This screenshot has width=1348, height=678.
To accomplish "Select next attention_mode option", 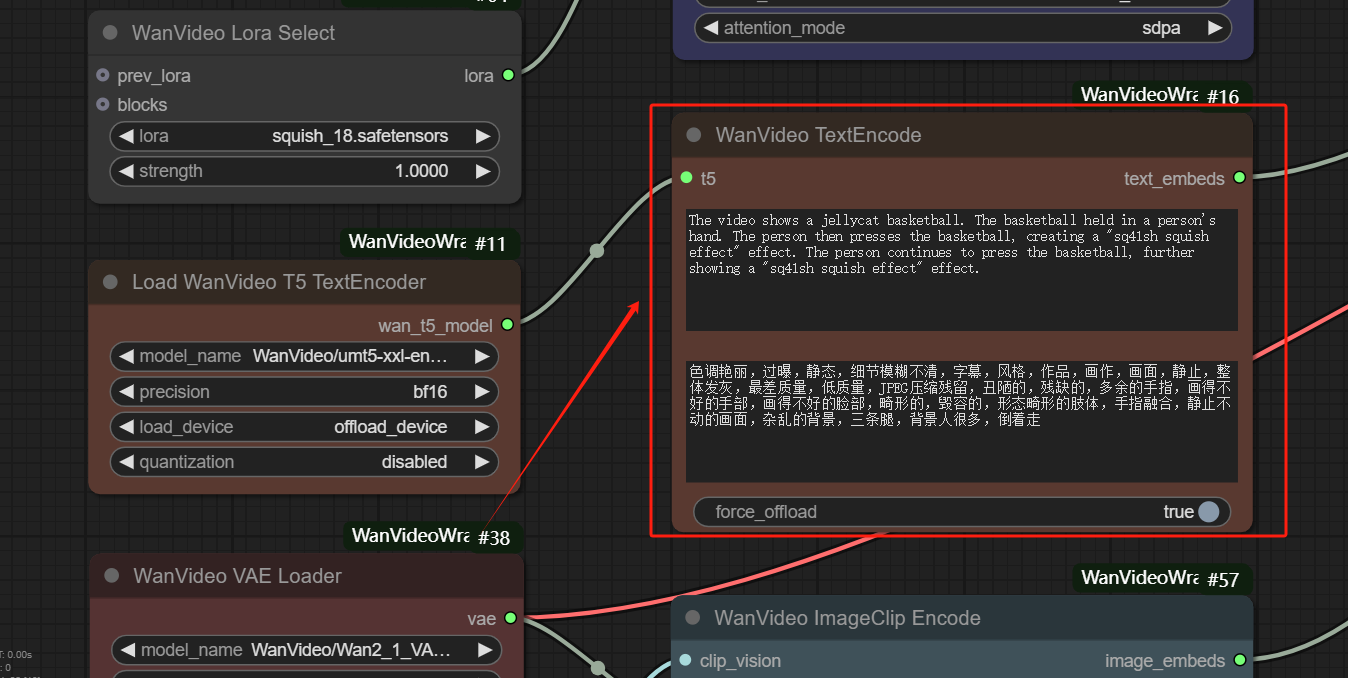I will click(x=1216, y=28).
